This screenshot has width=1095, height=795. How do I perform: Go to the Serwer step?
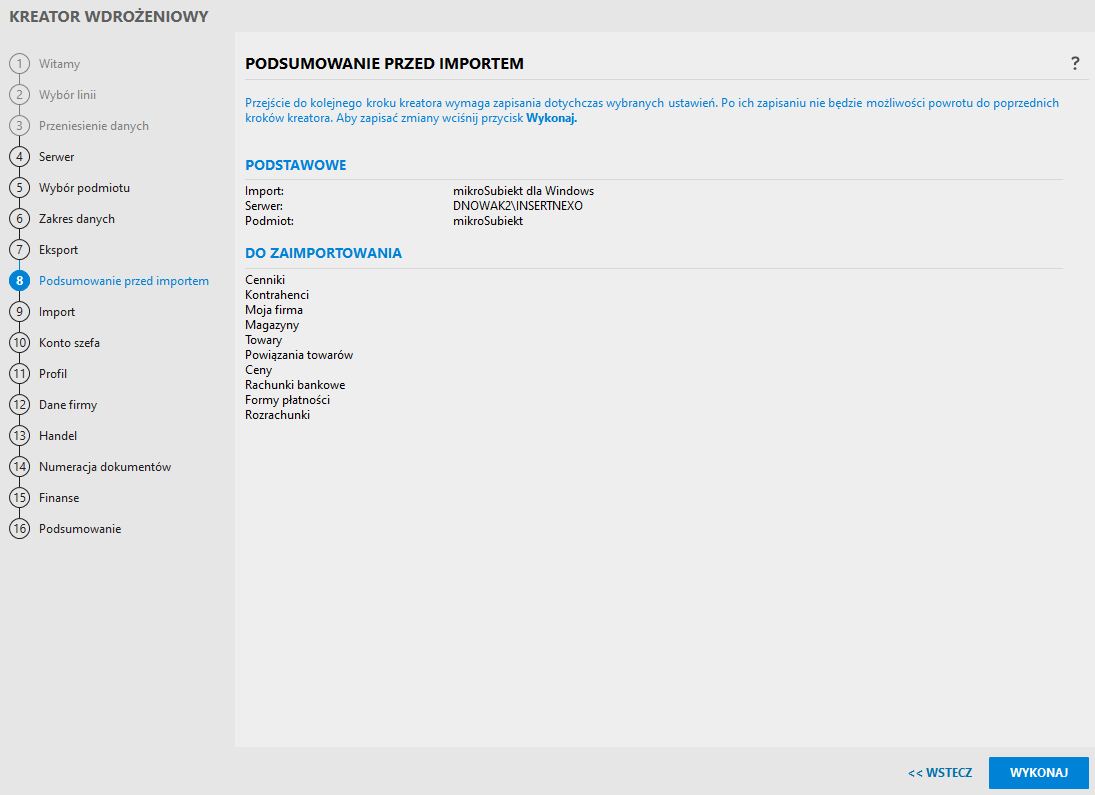57,156
